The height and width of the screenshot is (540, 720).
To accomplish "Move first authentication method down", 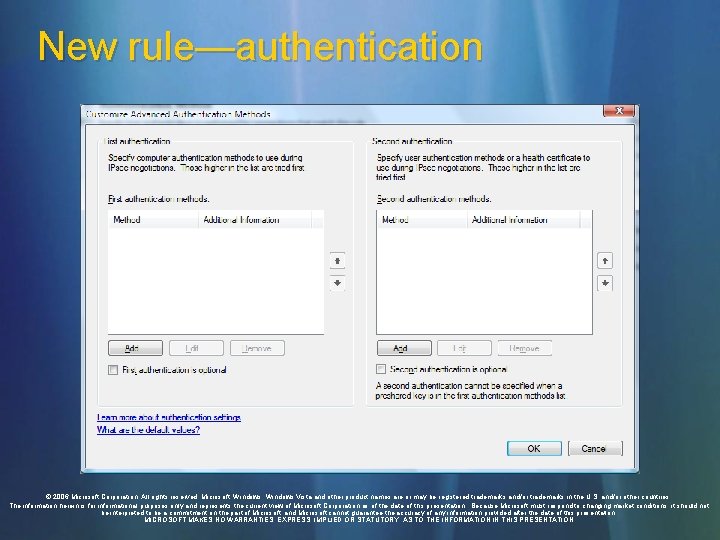I will [x=338, y=283].
